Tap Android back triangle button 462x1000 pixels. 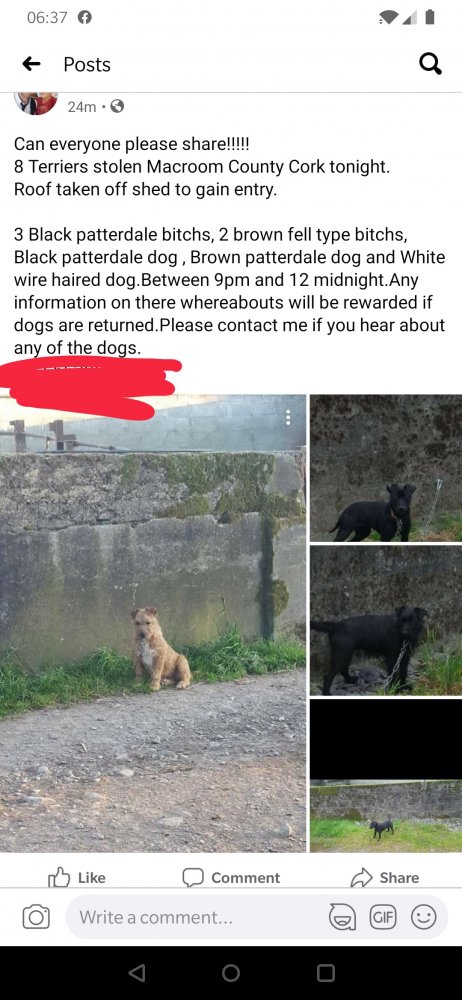[x=137, y=973]
